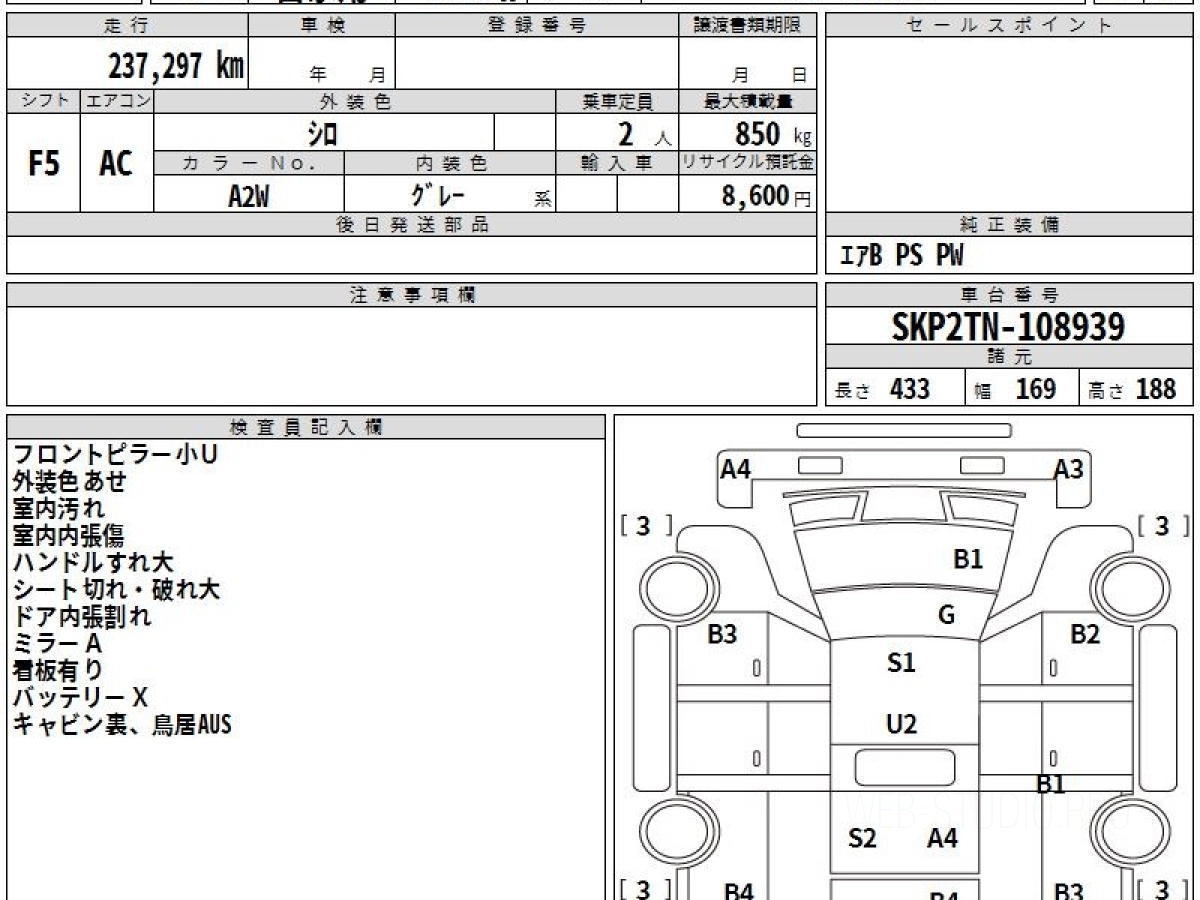Select the セールスポイント header
Viewport: 1200px width, 900px height.
pyautogui.click(x=1009, y=26)
